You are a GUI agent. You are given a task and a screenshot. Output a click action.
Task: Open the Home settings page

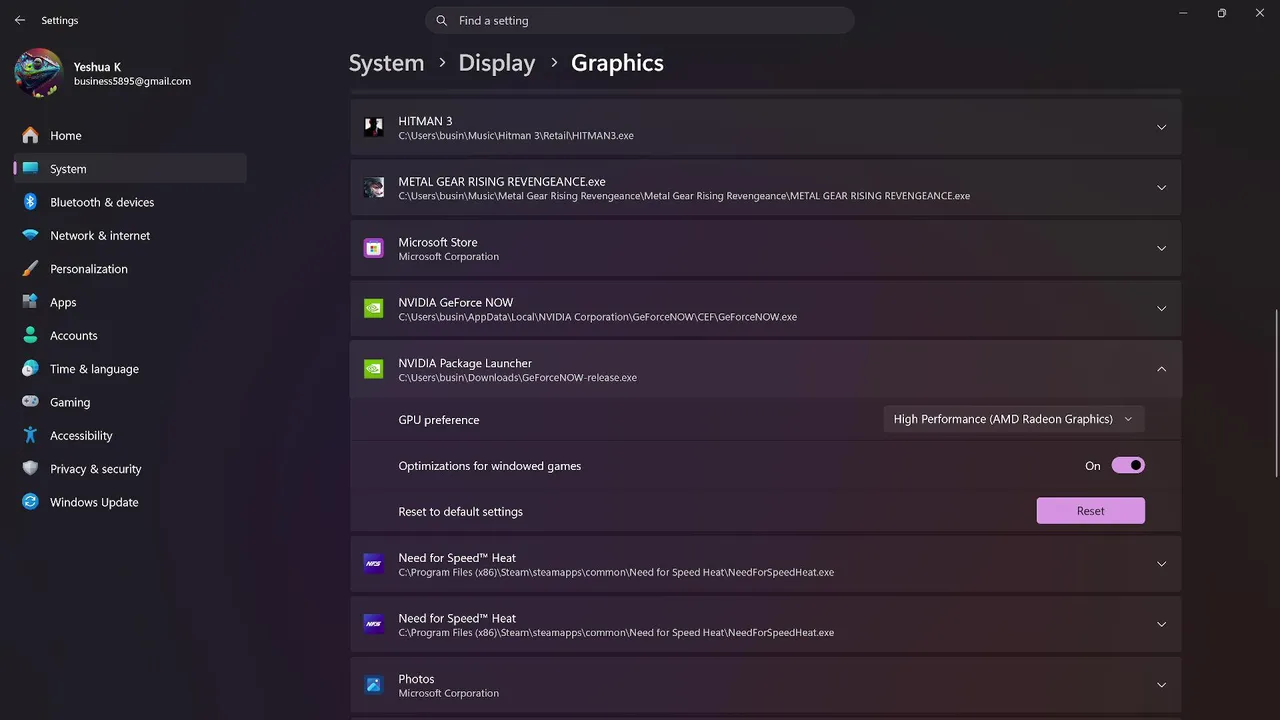[x=130, y=135]
